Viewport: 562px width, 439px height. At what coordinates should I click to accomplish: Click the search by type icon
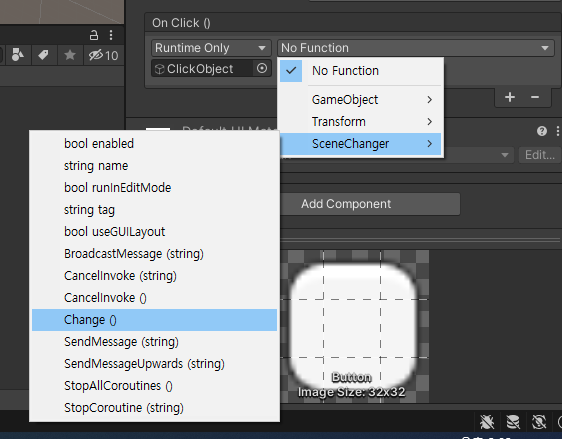click(18, 55)
